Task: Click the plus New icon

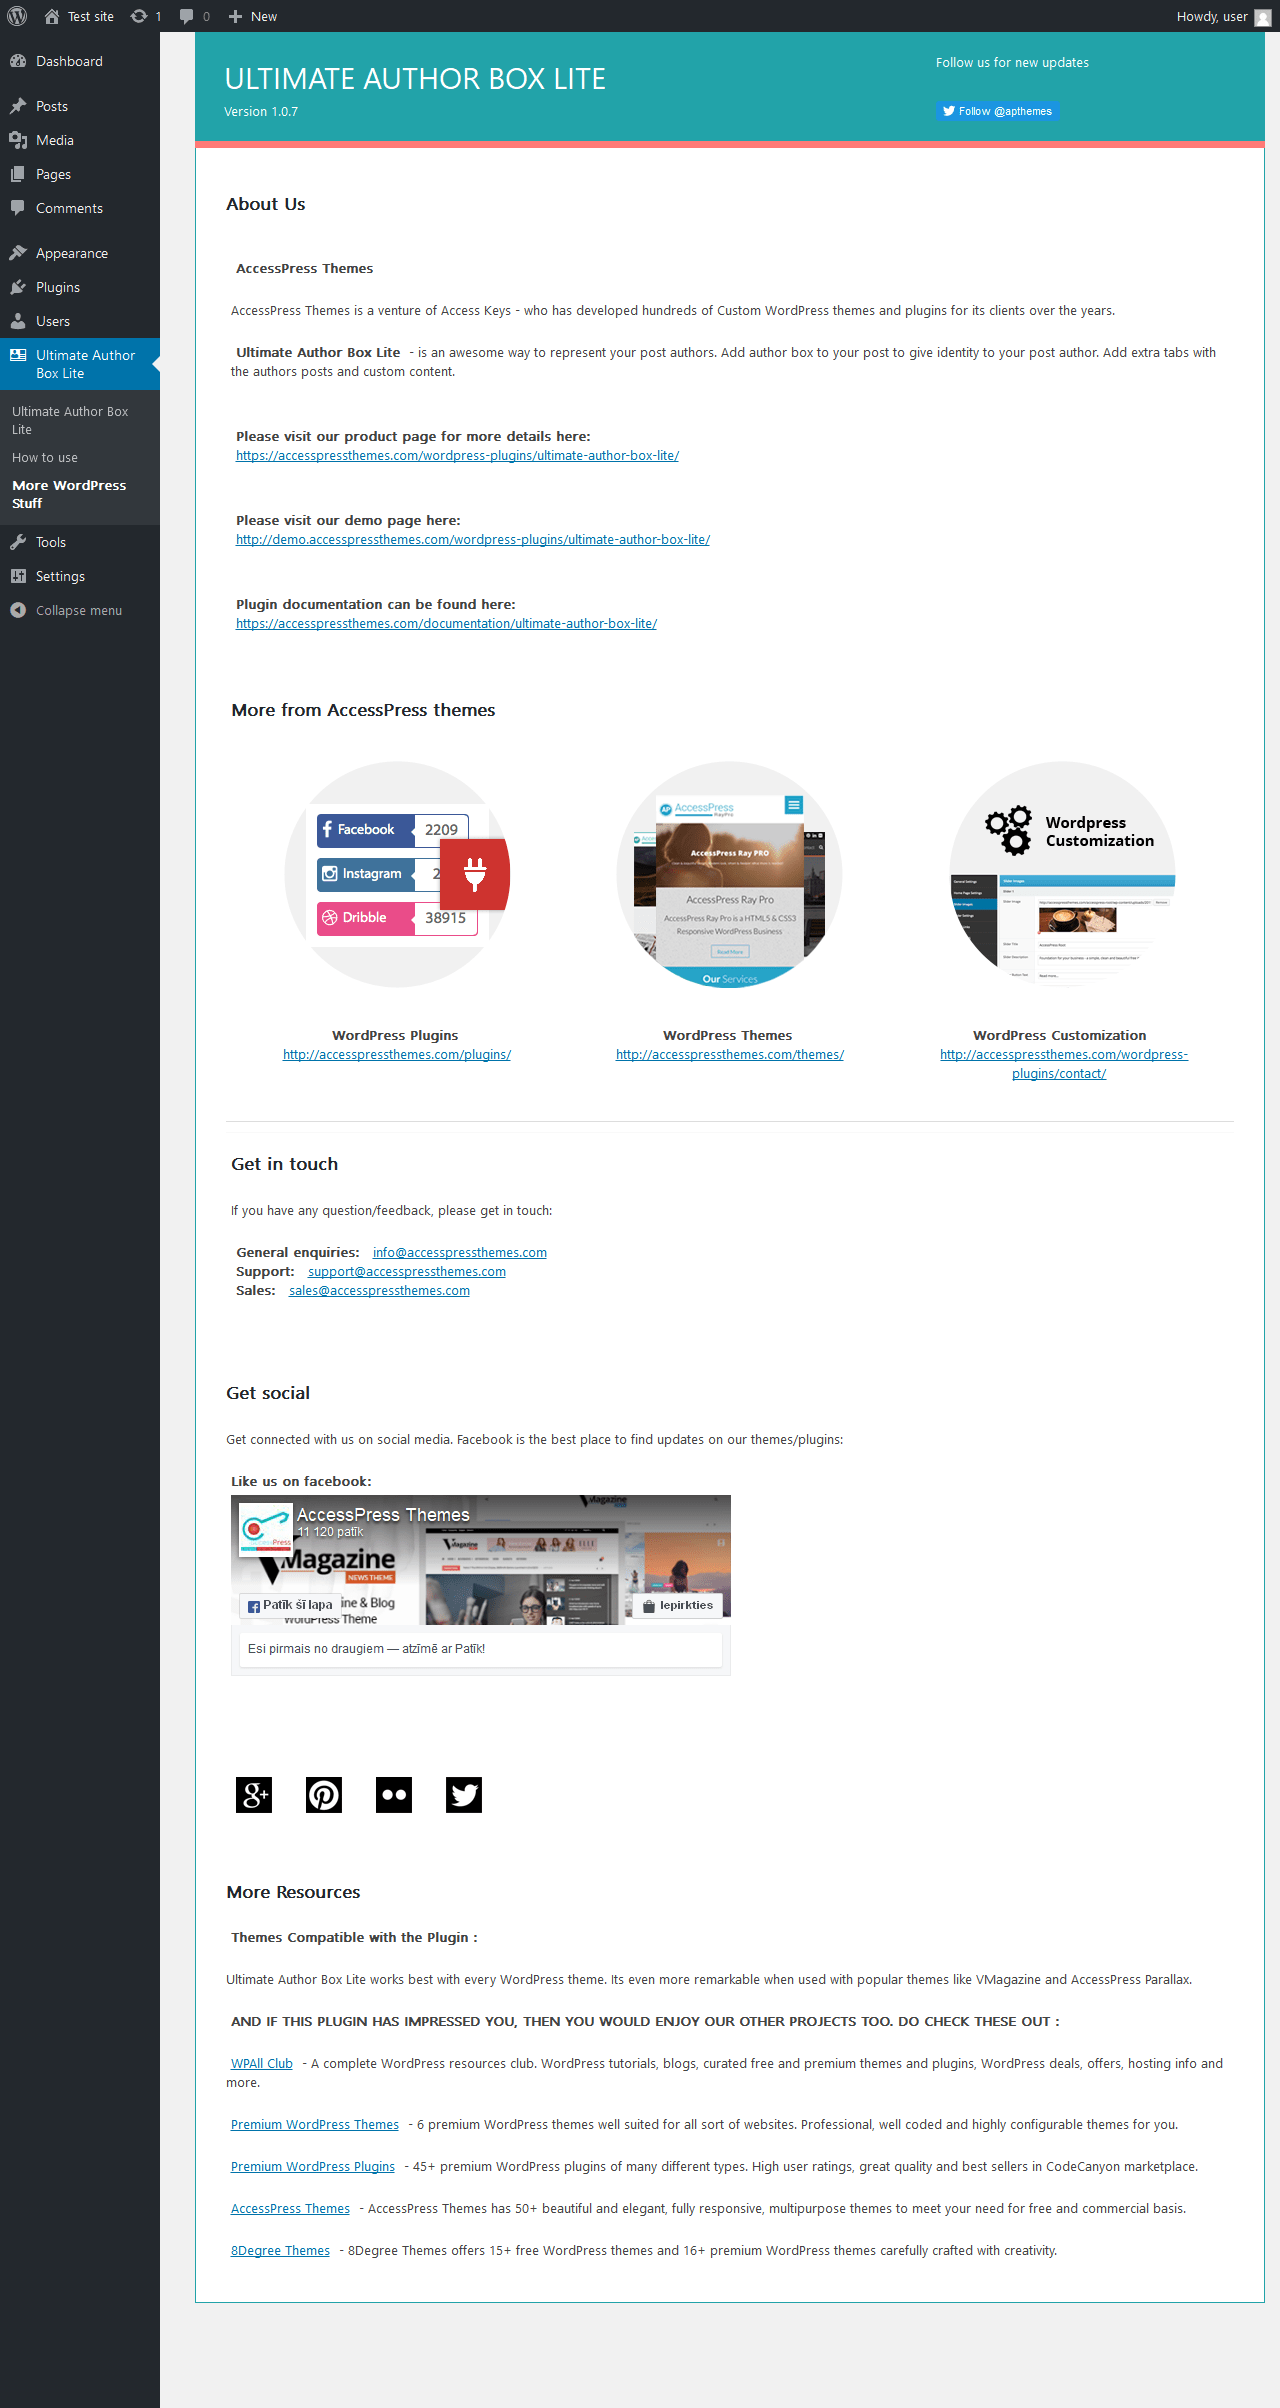Action: (x=236, y=16)
